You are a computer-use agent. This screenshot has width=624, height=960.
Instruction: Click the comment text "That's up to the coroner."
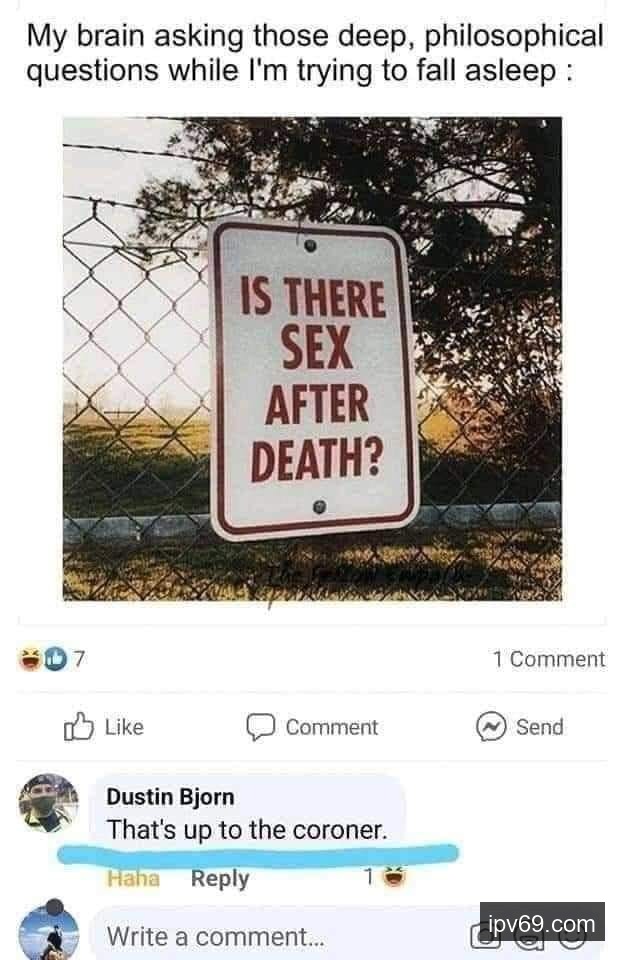(x=247, y=830)
